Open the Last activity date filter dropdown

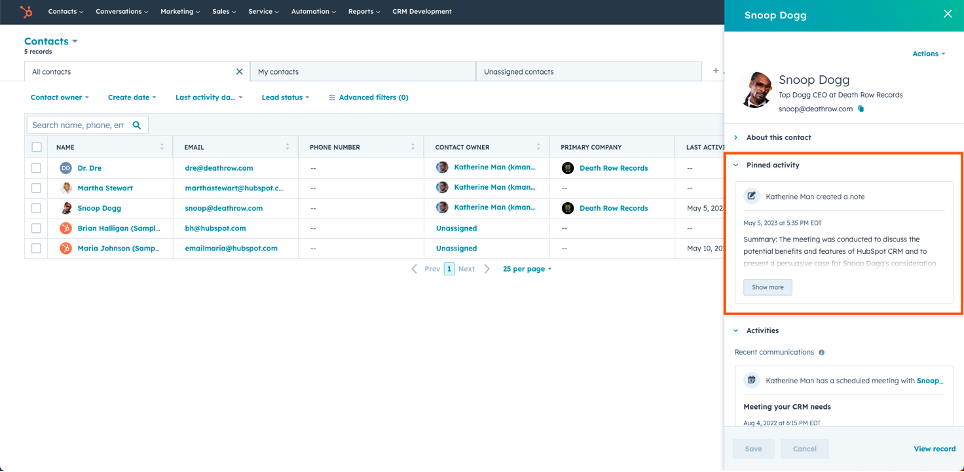(x=209, y=98)
